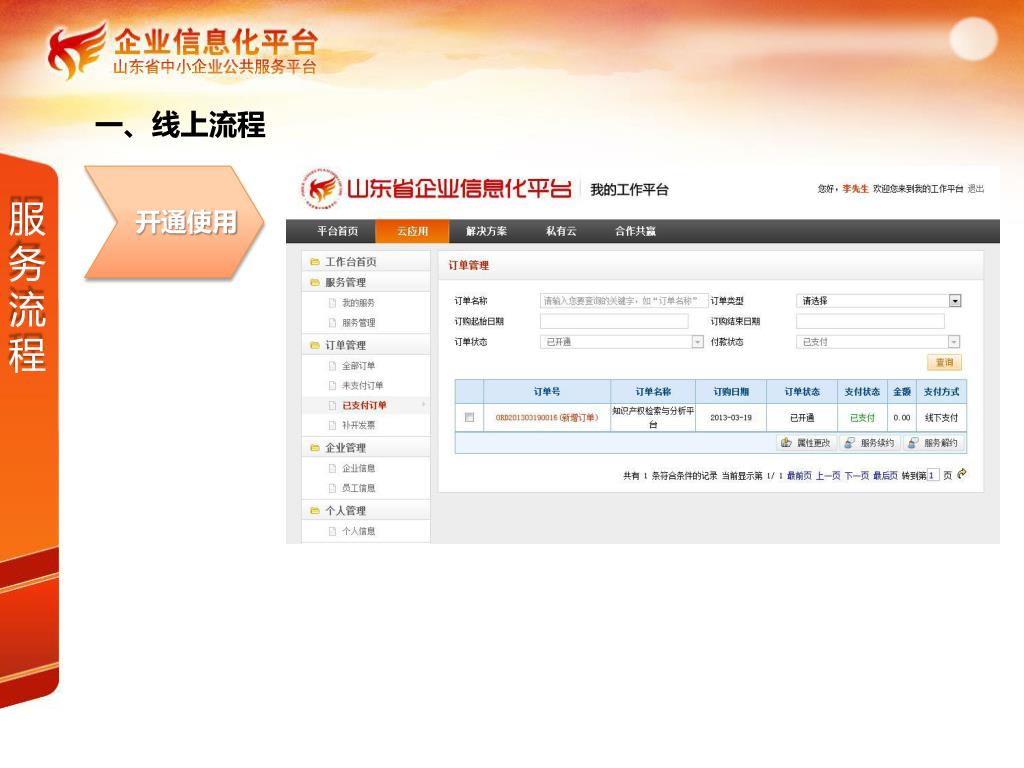The height and width of the screenshot is (768, 1024).
Task: Go to 上一页 previous page link
Action: [x=828, y=475]
